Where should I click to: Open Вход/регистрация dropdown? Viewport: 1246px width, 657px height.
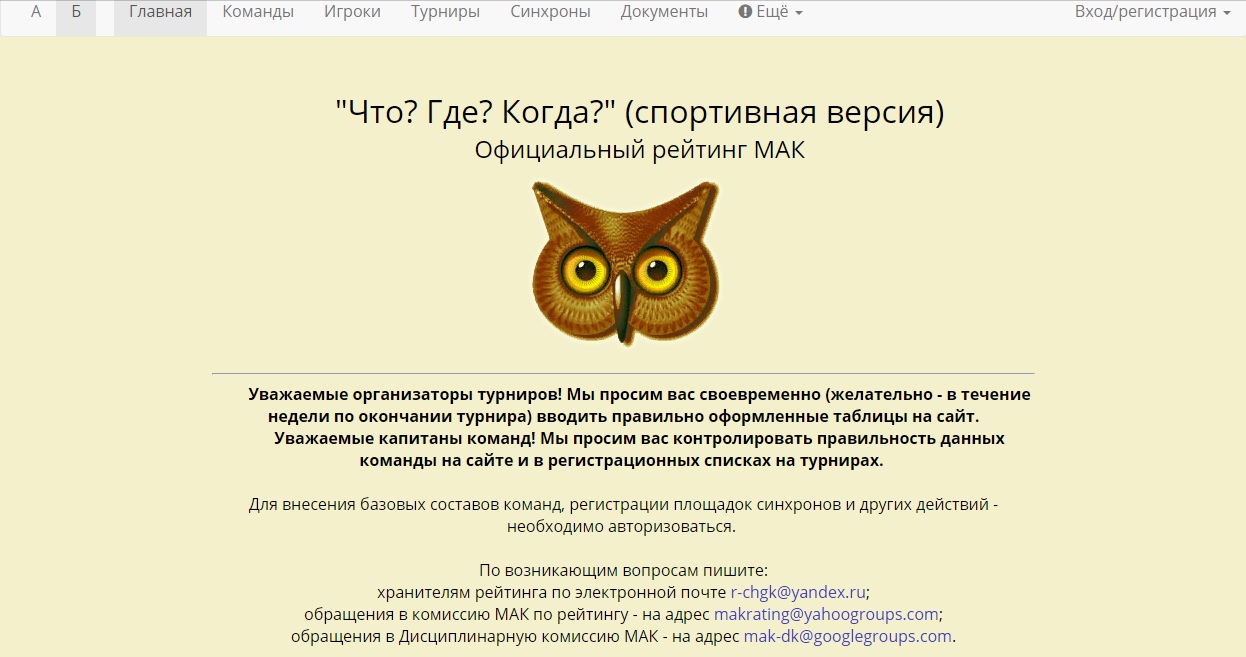click(x=1152, y=13)
